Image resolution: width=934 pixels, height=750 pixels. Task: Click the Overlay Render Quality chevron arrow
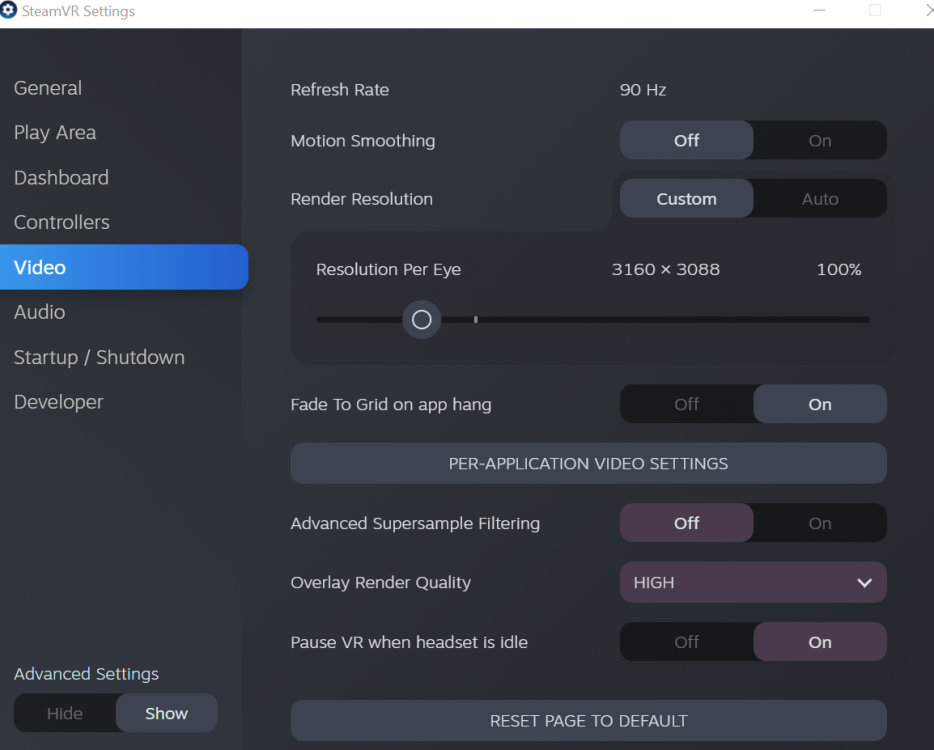tap(864, 583)
